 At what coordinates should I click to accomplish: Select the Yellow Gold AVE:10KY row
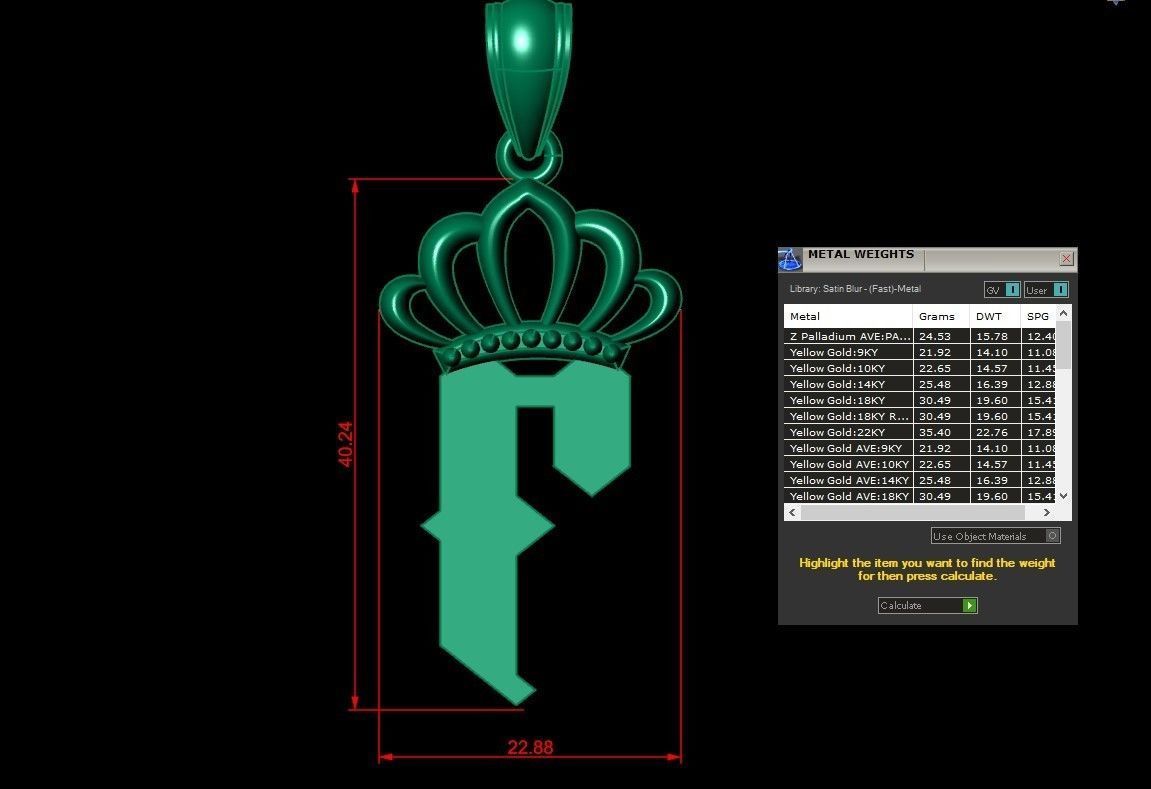[x=920, y=464]
